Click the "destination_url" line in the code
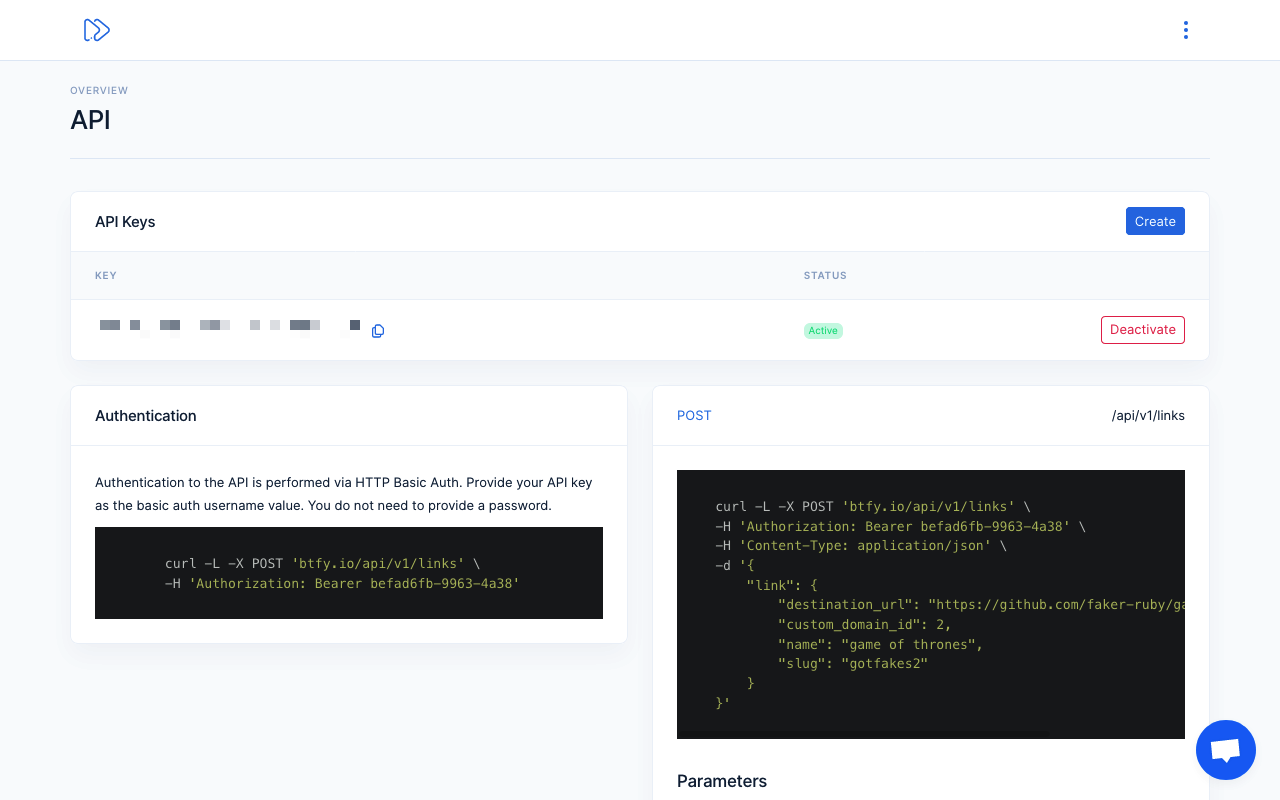The width and height of the screenshot is (1280, 800). tap(981, 604)
